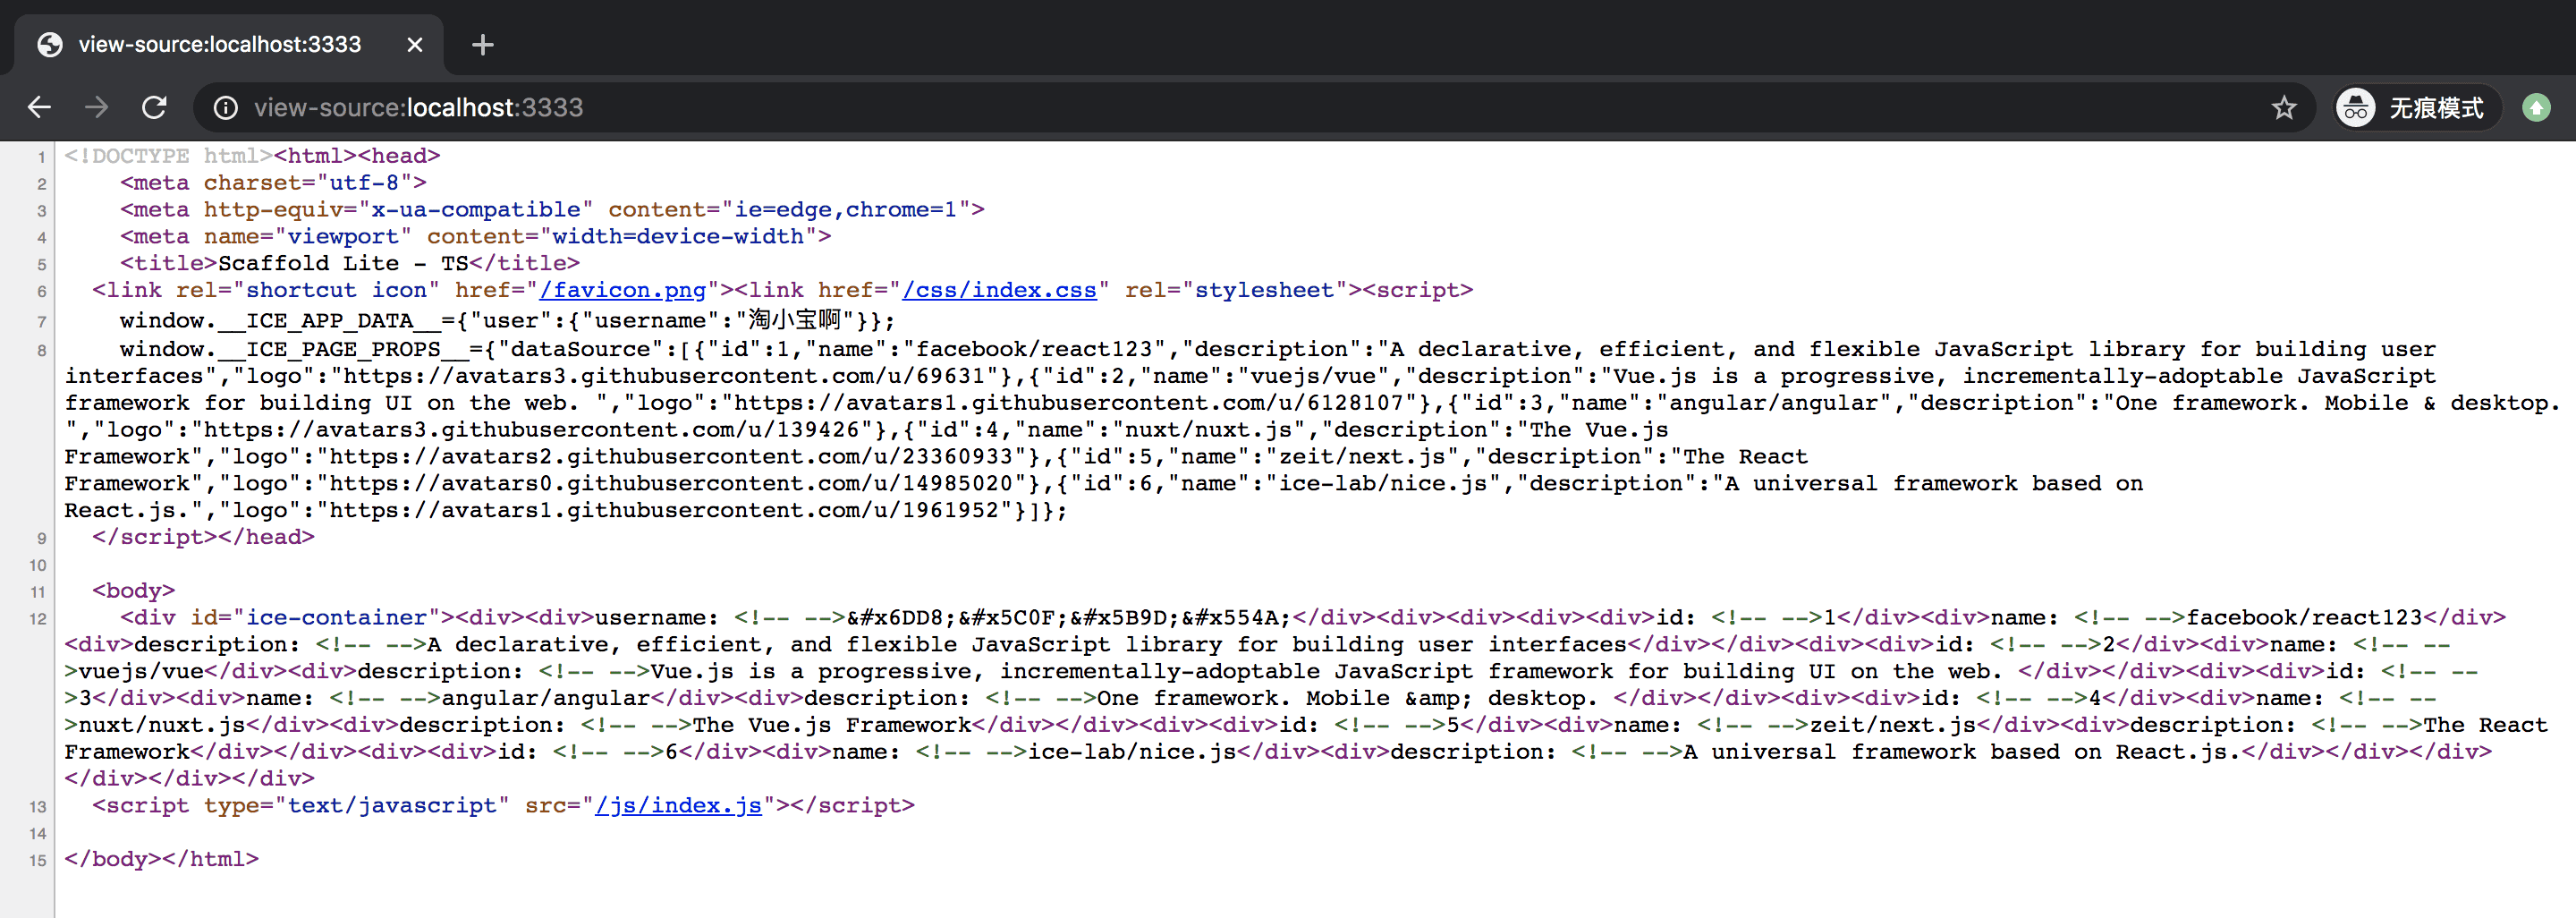The height and width of the screenshot is (918, 2576).
Task: Click the browser back arrow
Action: click(39, 107)
